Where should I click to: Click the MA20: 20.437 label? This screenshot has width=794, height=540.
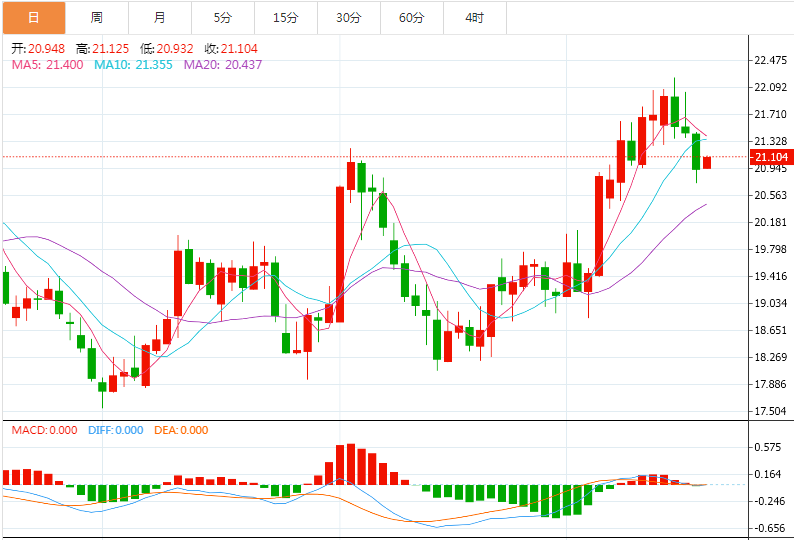223,65
